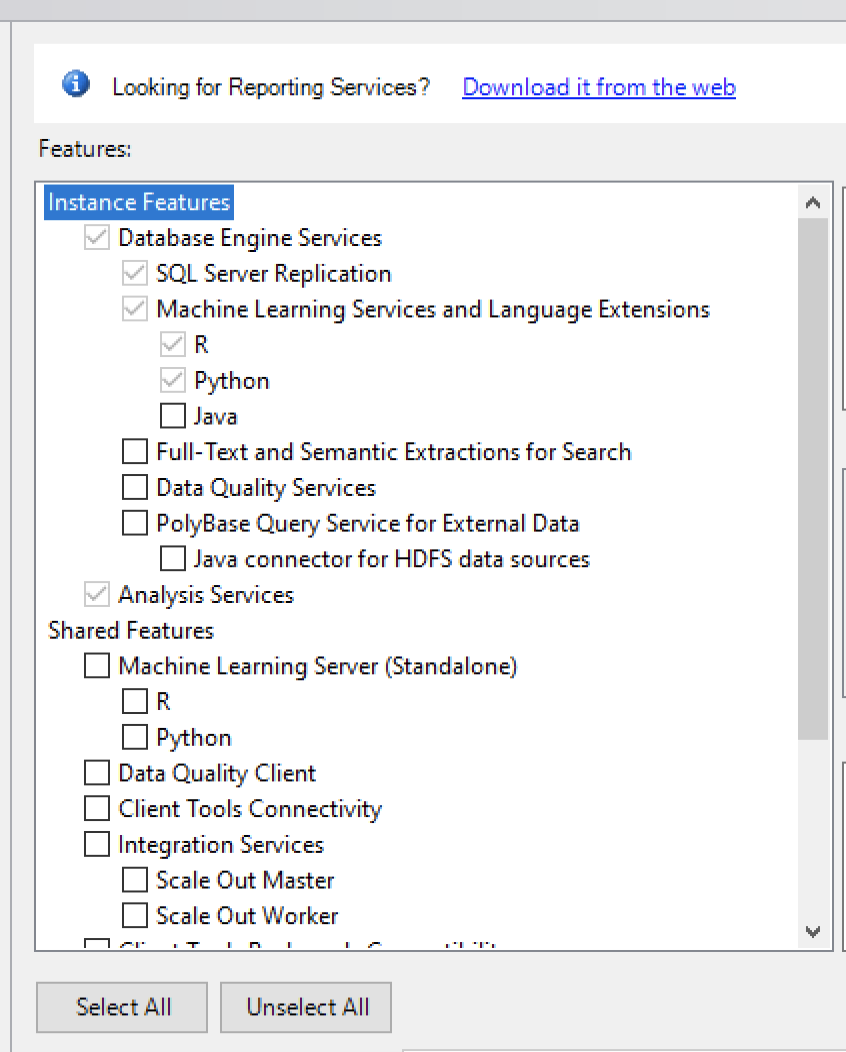Click the Scale Out Worker label
This screenshot has width=846, height=1052.
point(247,916)
